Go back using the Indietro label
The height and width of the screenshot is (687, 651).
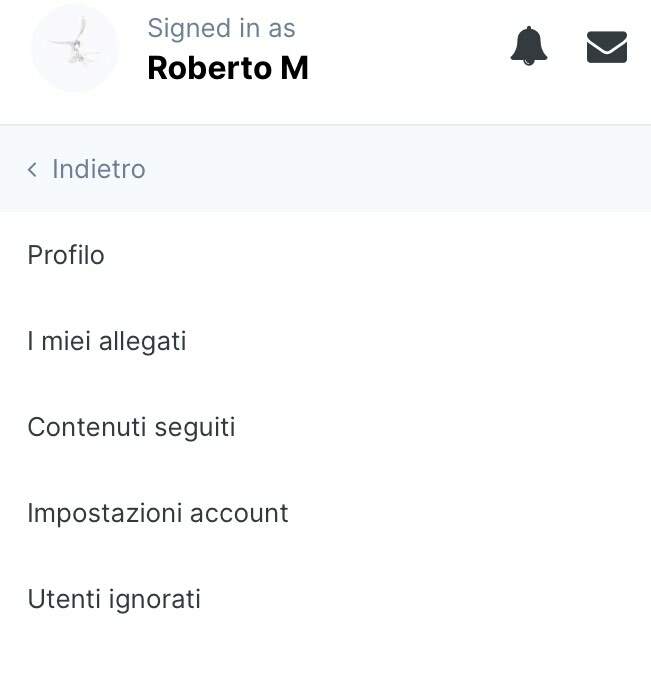tap(99, 169)
